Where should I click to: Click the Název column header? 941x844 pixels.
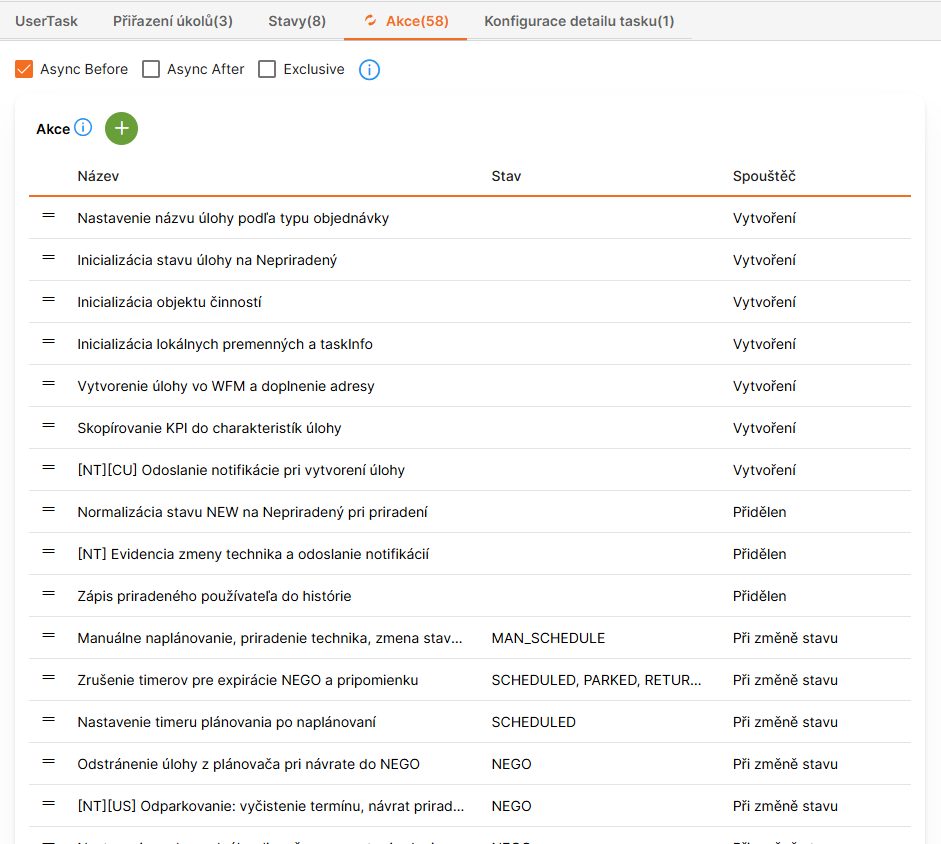click(98, 176)
